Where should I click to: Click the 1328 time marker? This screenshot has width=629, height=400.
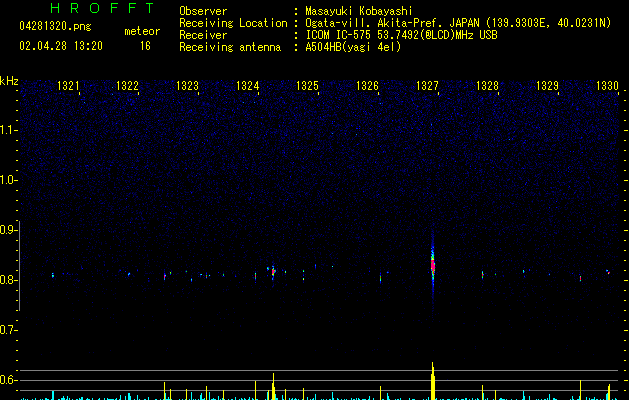click(487, 86)
